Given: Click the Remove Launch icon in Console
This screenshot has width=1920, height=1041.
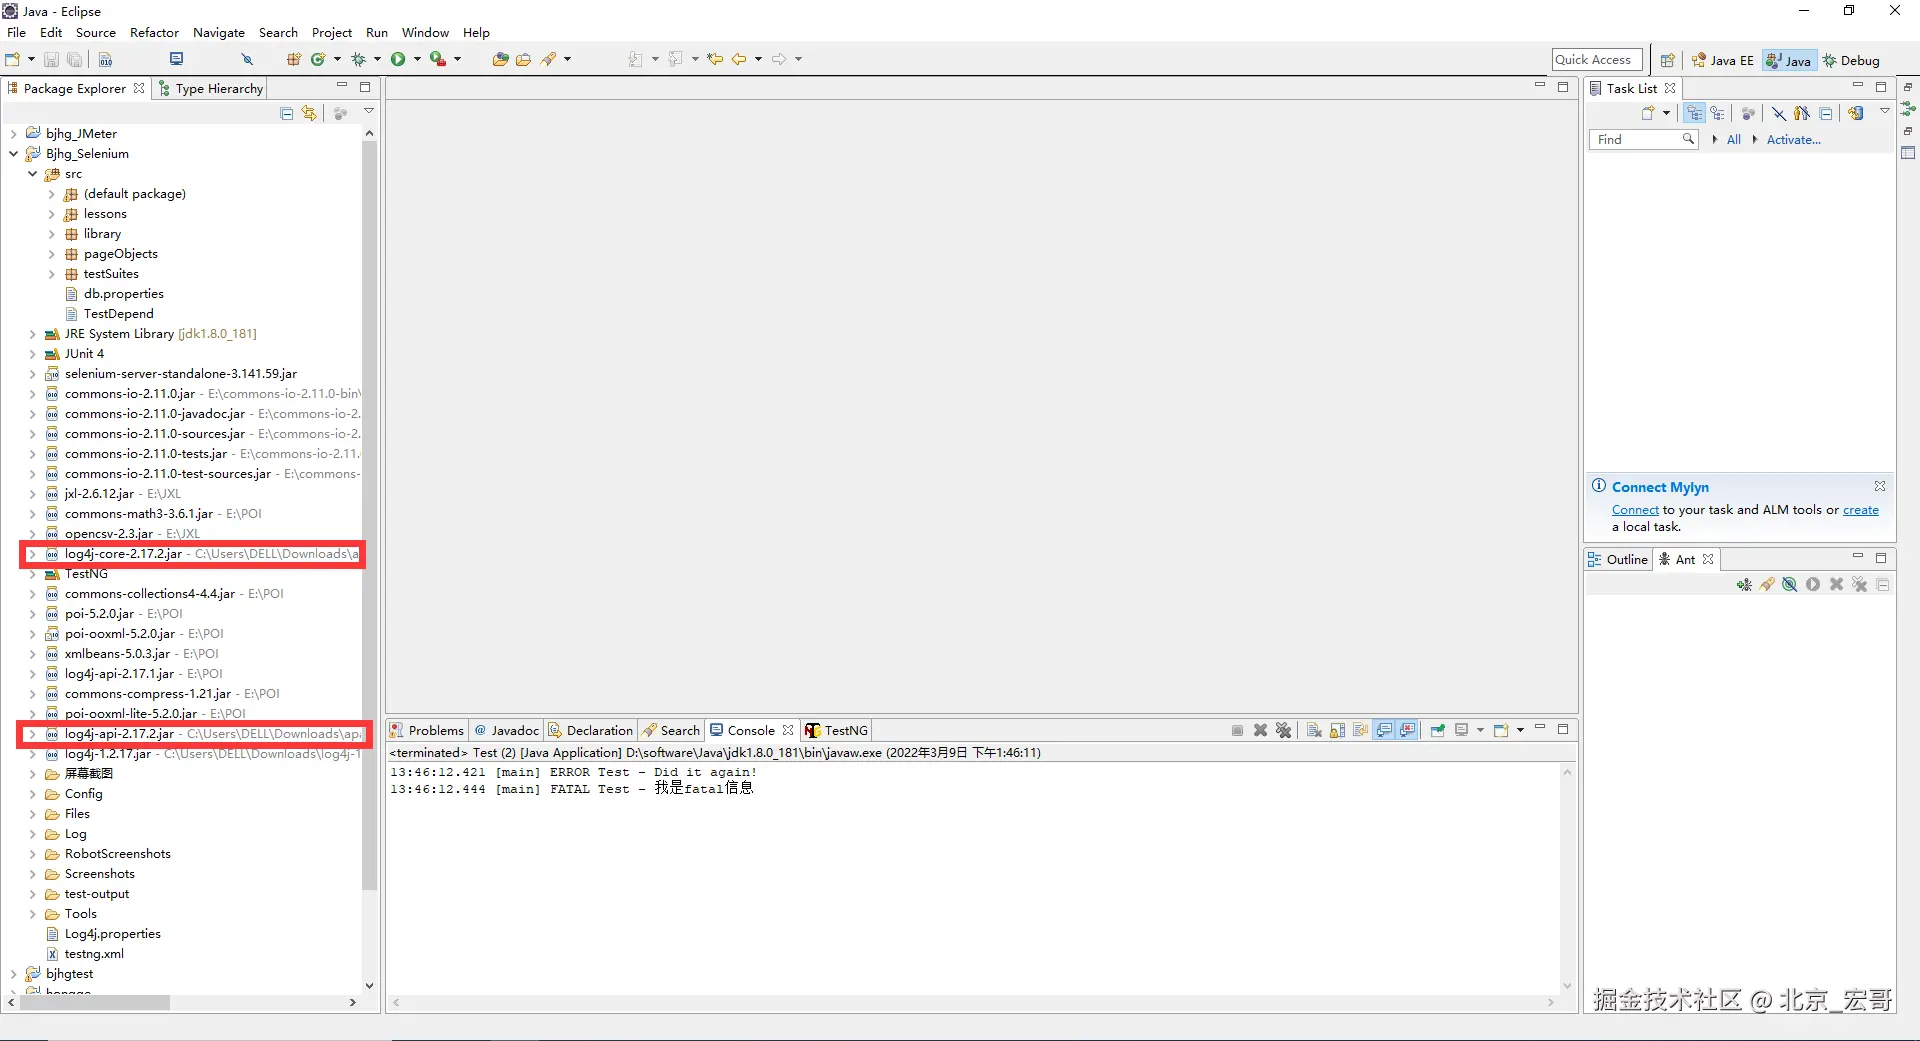Looking at the screenshot, I should pos(1261,730).
